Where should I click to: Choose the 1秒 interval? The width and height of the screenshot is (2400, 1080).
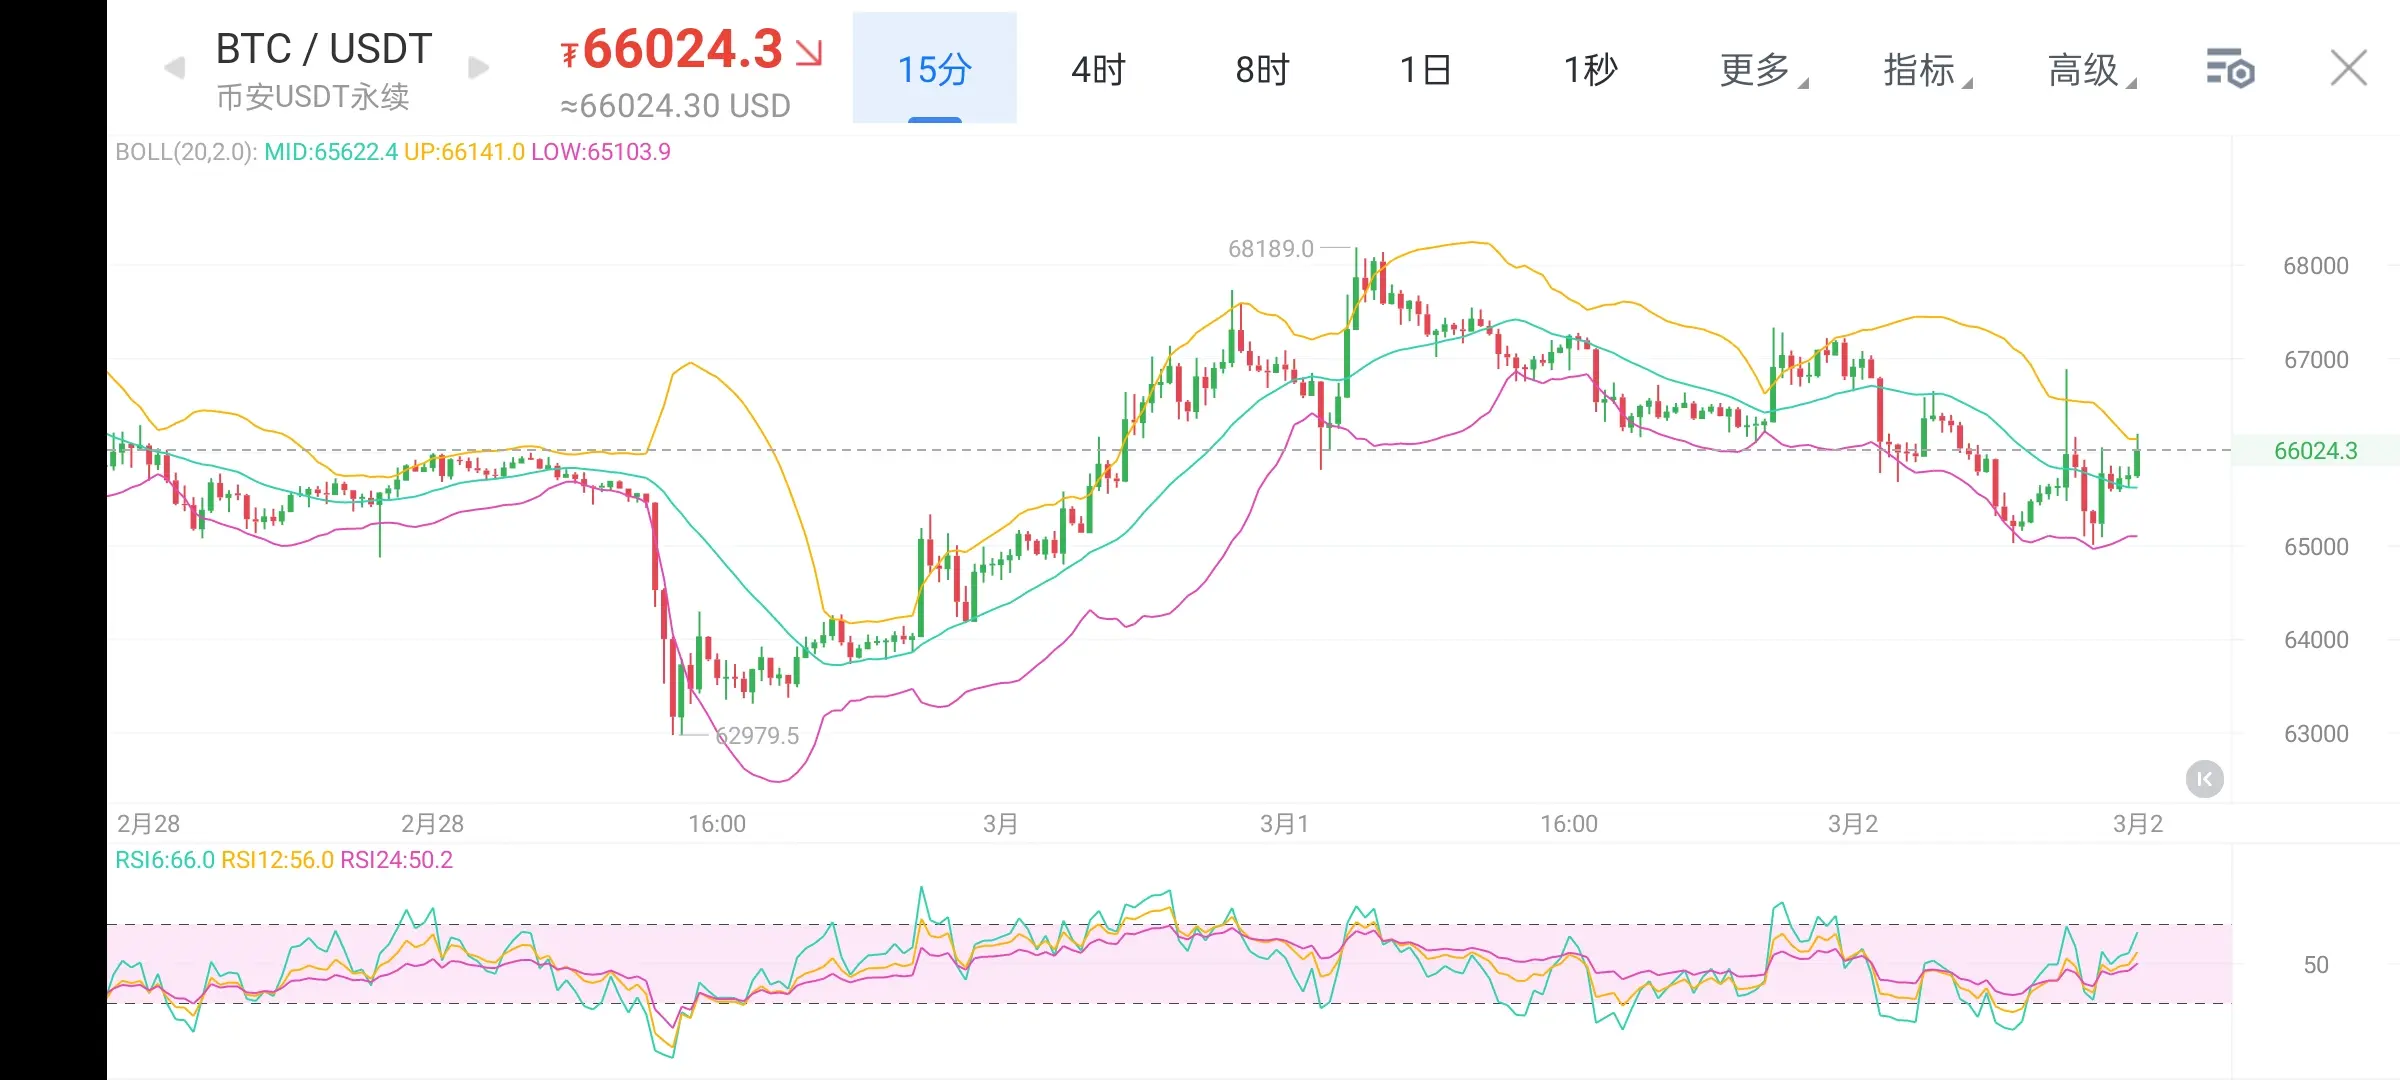pyautogui.click(x=1590, y=70)
